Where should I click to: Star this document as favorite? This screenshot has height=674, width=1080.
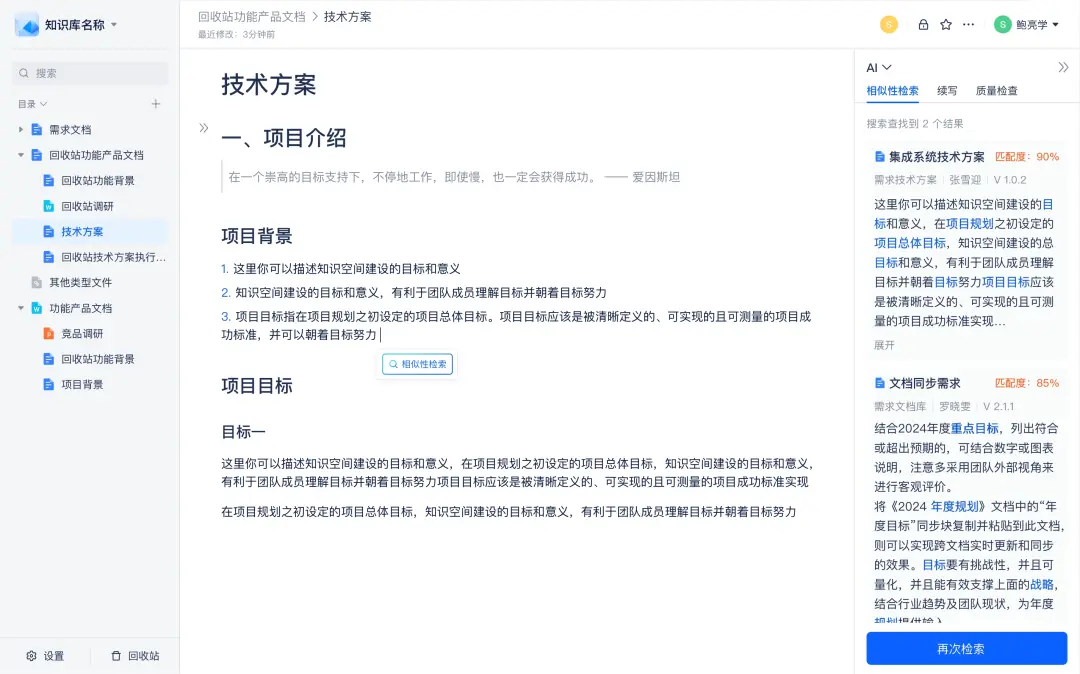pos(946,25)
